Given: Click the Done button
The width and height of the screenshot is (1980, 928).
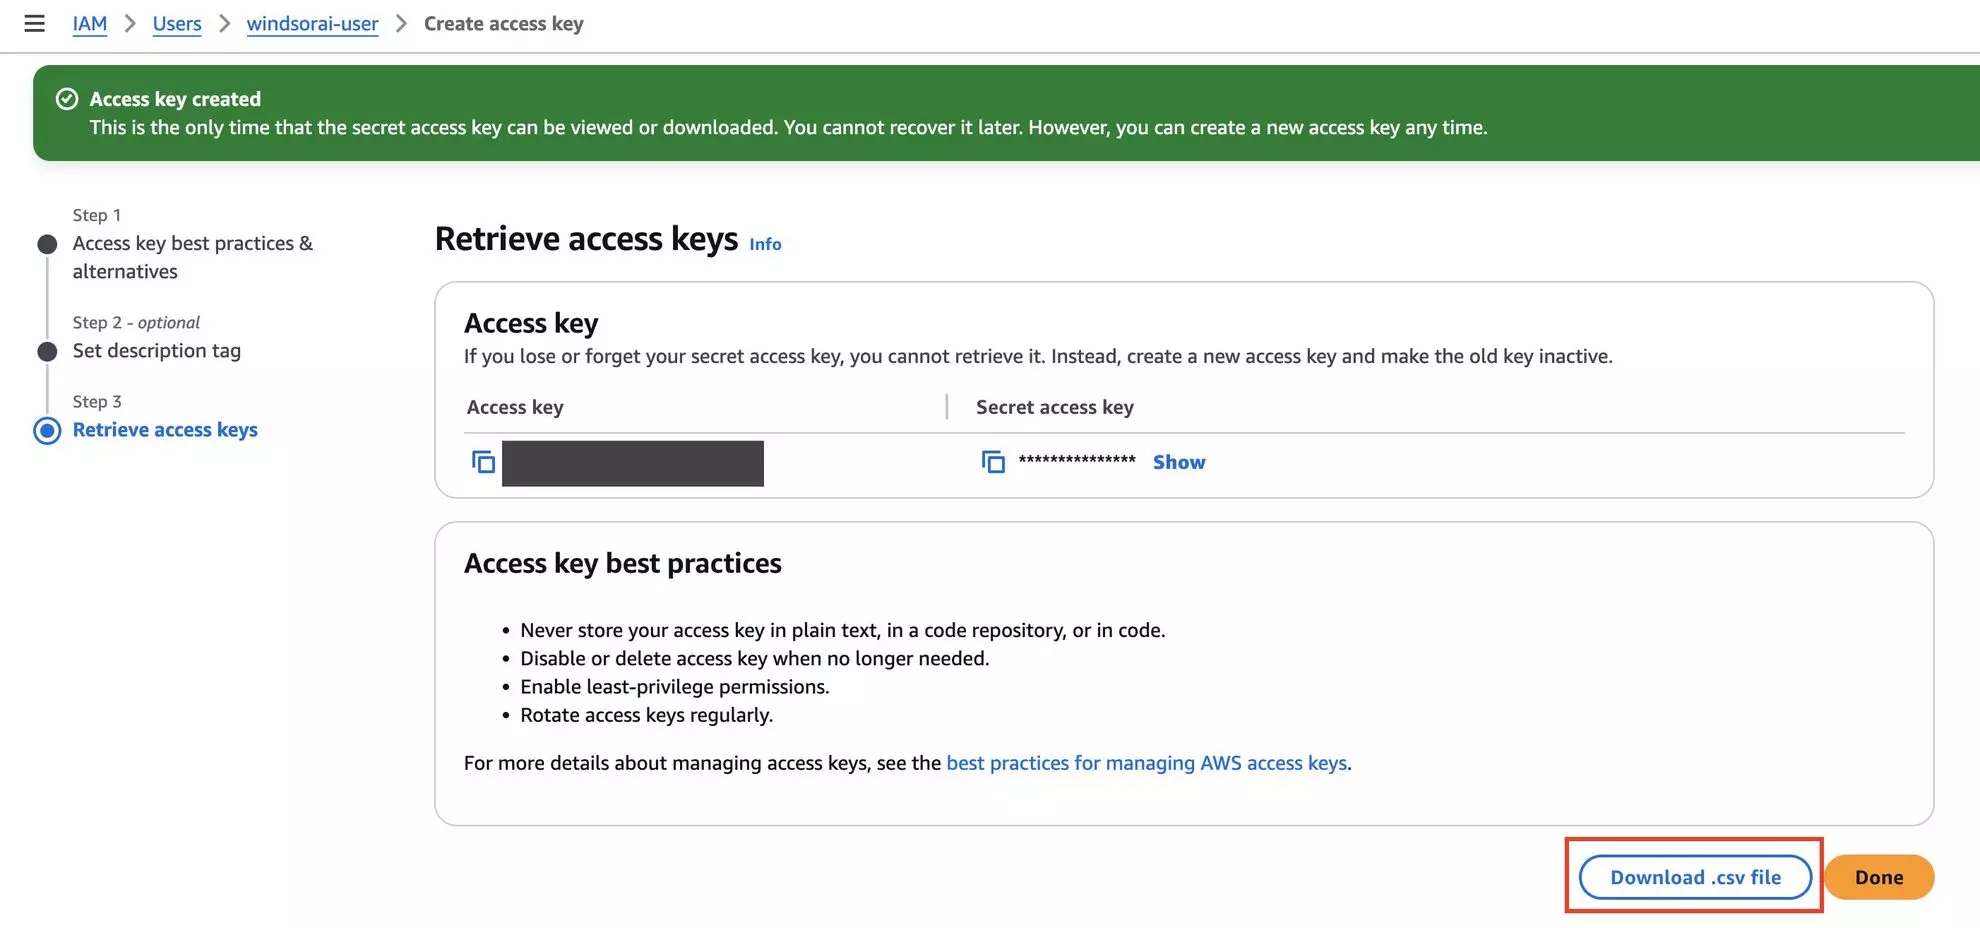Looking at the screenshot, I should pos(1879,877).
